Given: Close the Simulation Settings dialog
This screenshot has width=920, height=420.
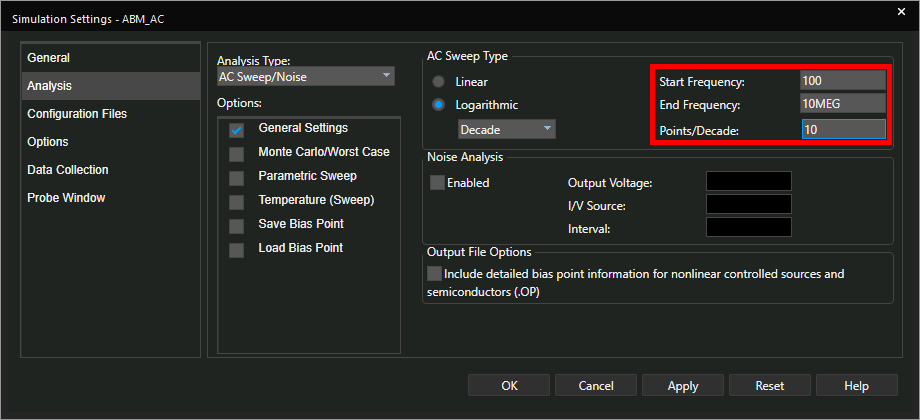Looking at the screenshot, I should pyautogui.click(x=901, y=11).
